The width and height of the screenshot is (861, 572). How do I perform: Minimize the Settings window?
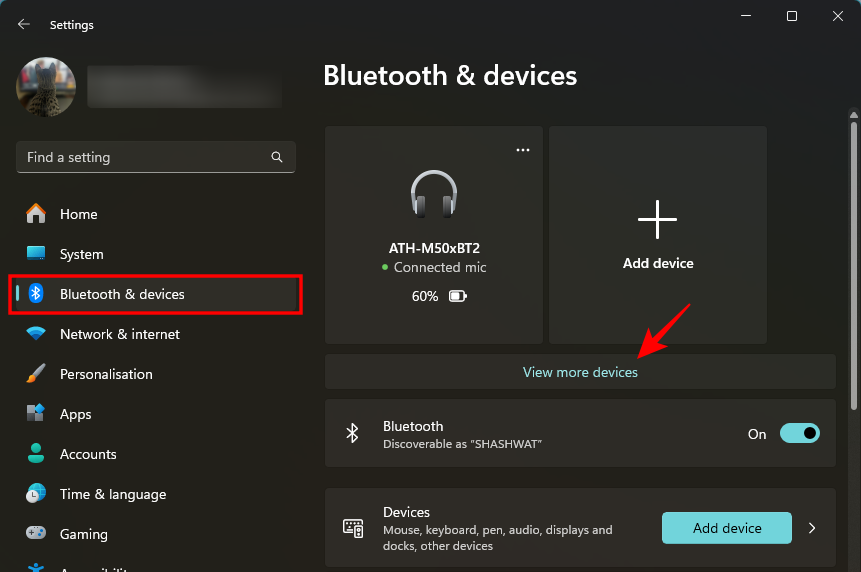[746, 16]
